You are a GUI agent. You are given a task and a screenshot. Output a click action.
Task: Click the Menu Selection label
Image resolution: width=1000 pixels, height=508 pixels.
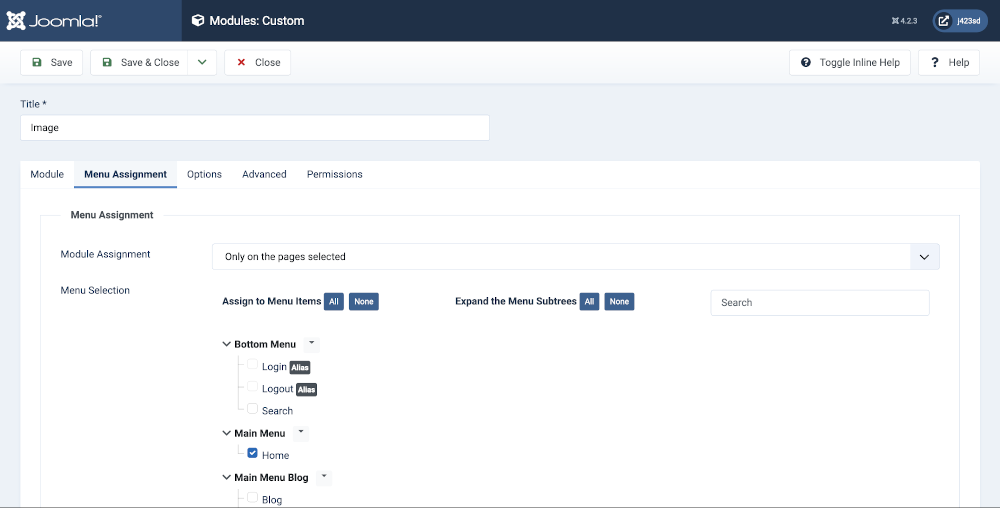[x=95, y=290]
